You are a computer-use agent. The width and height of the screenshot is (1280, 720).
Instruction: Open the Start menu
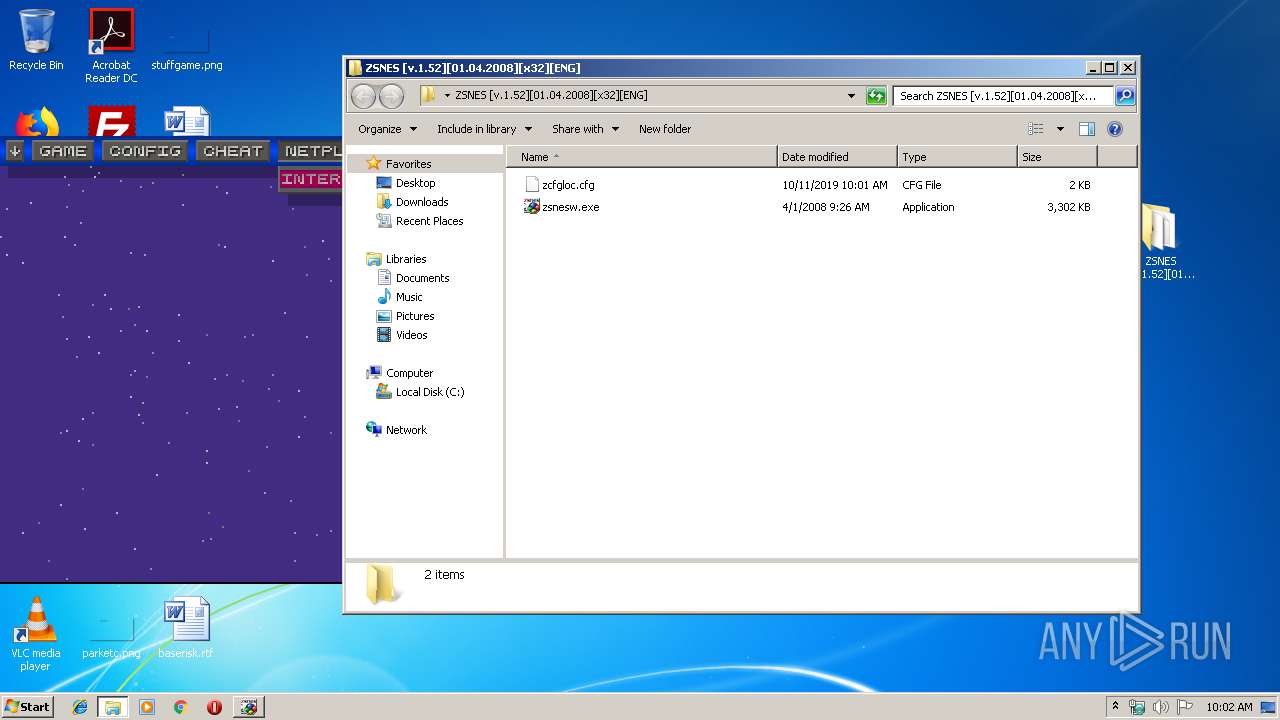(x=27, y=706)
